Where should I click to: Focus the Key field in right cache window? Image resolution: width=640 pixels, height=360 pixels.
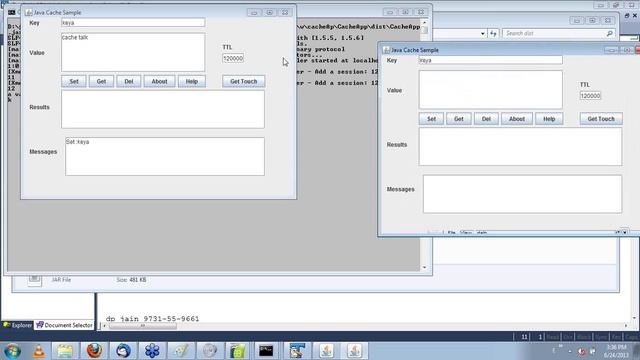click(x=491, y=60)
